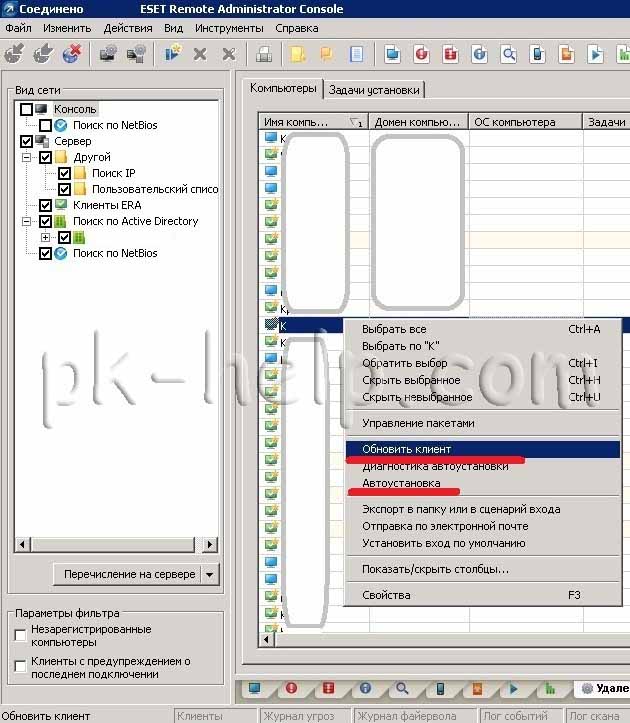Image resolution: width=630 pixels, height=723 pixels.
Task: Collapse the Другой tree node
Action: [26, 157]
